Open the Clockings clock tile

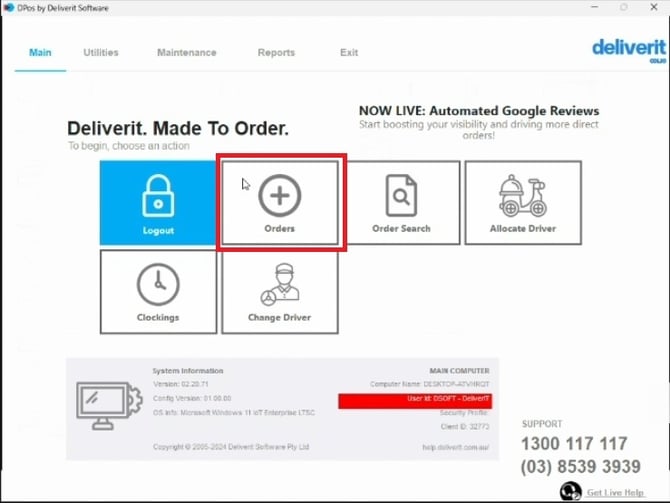pyautogui.click(x=159, y=291)
